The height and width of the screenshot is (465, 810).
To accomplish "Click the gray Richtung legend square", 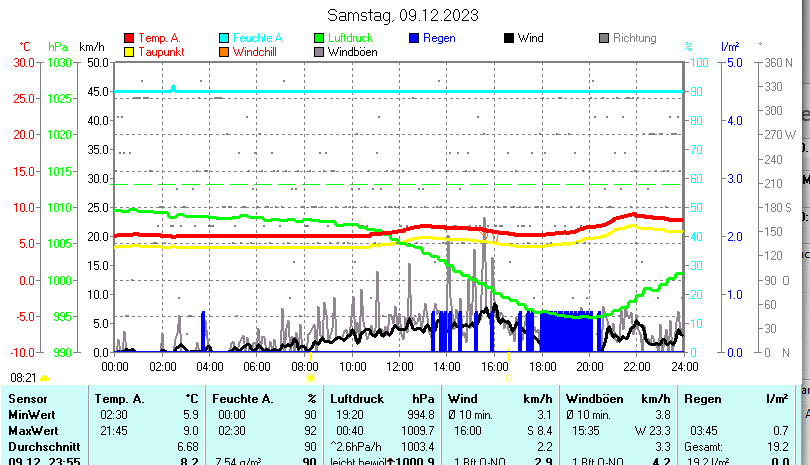I will [604, 38].
